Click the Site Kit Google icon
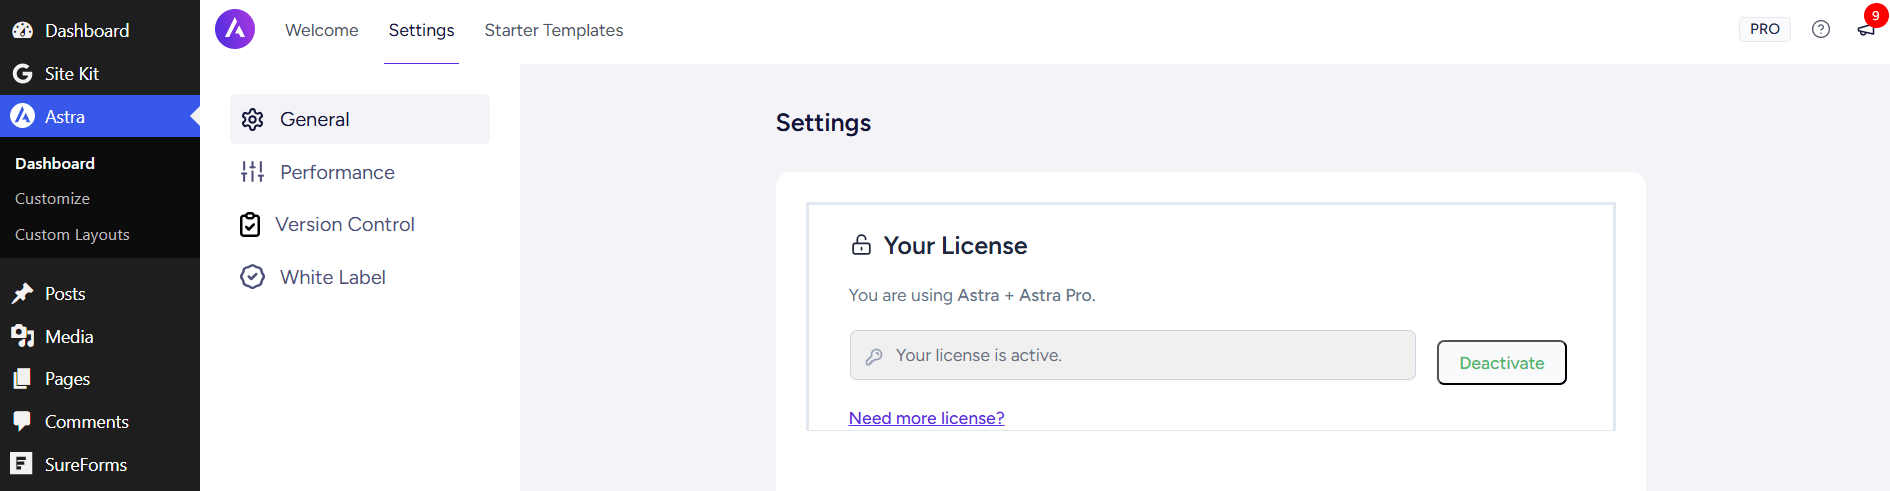 tap(22, 74)
